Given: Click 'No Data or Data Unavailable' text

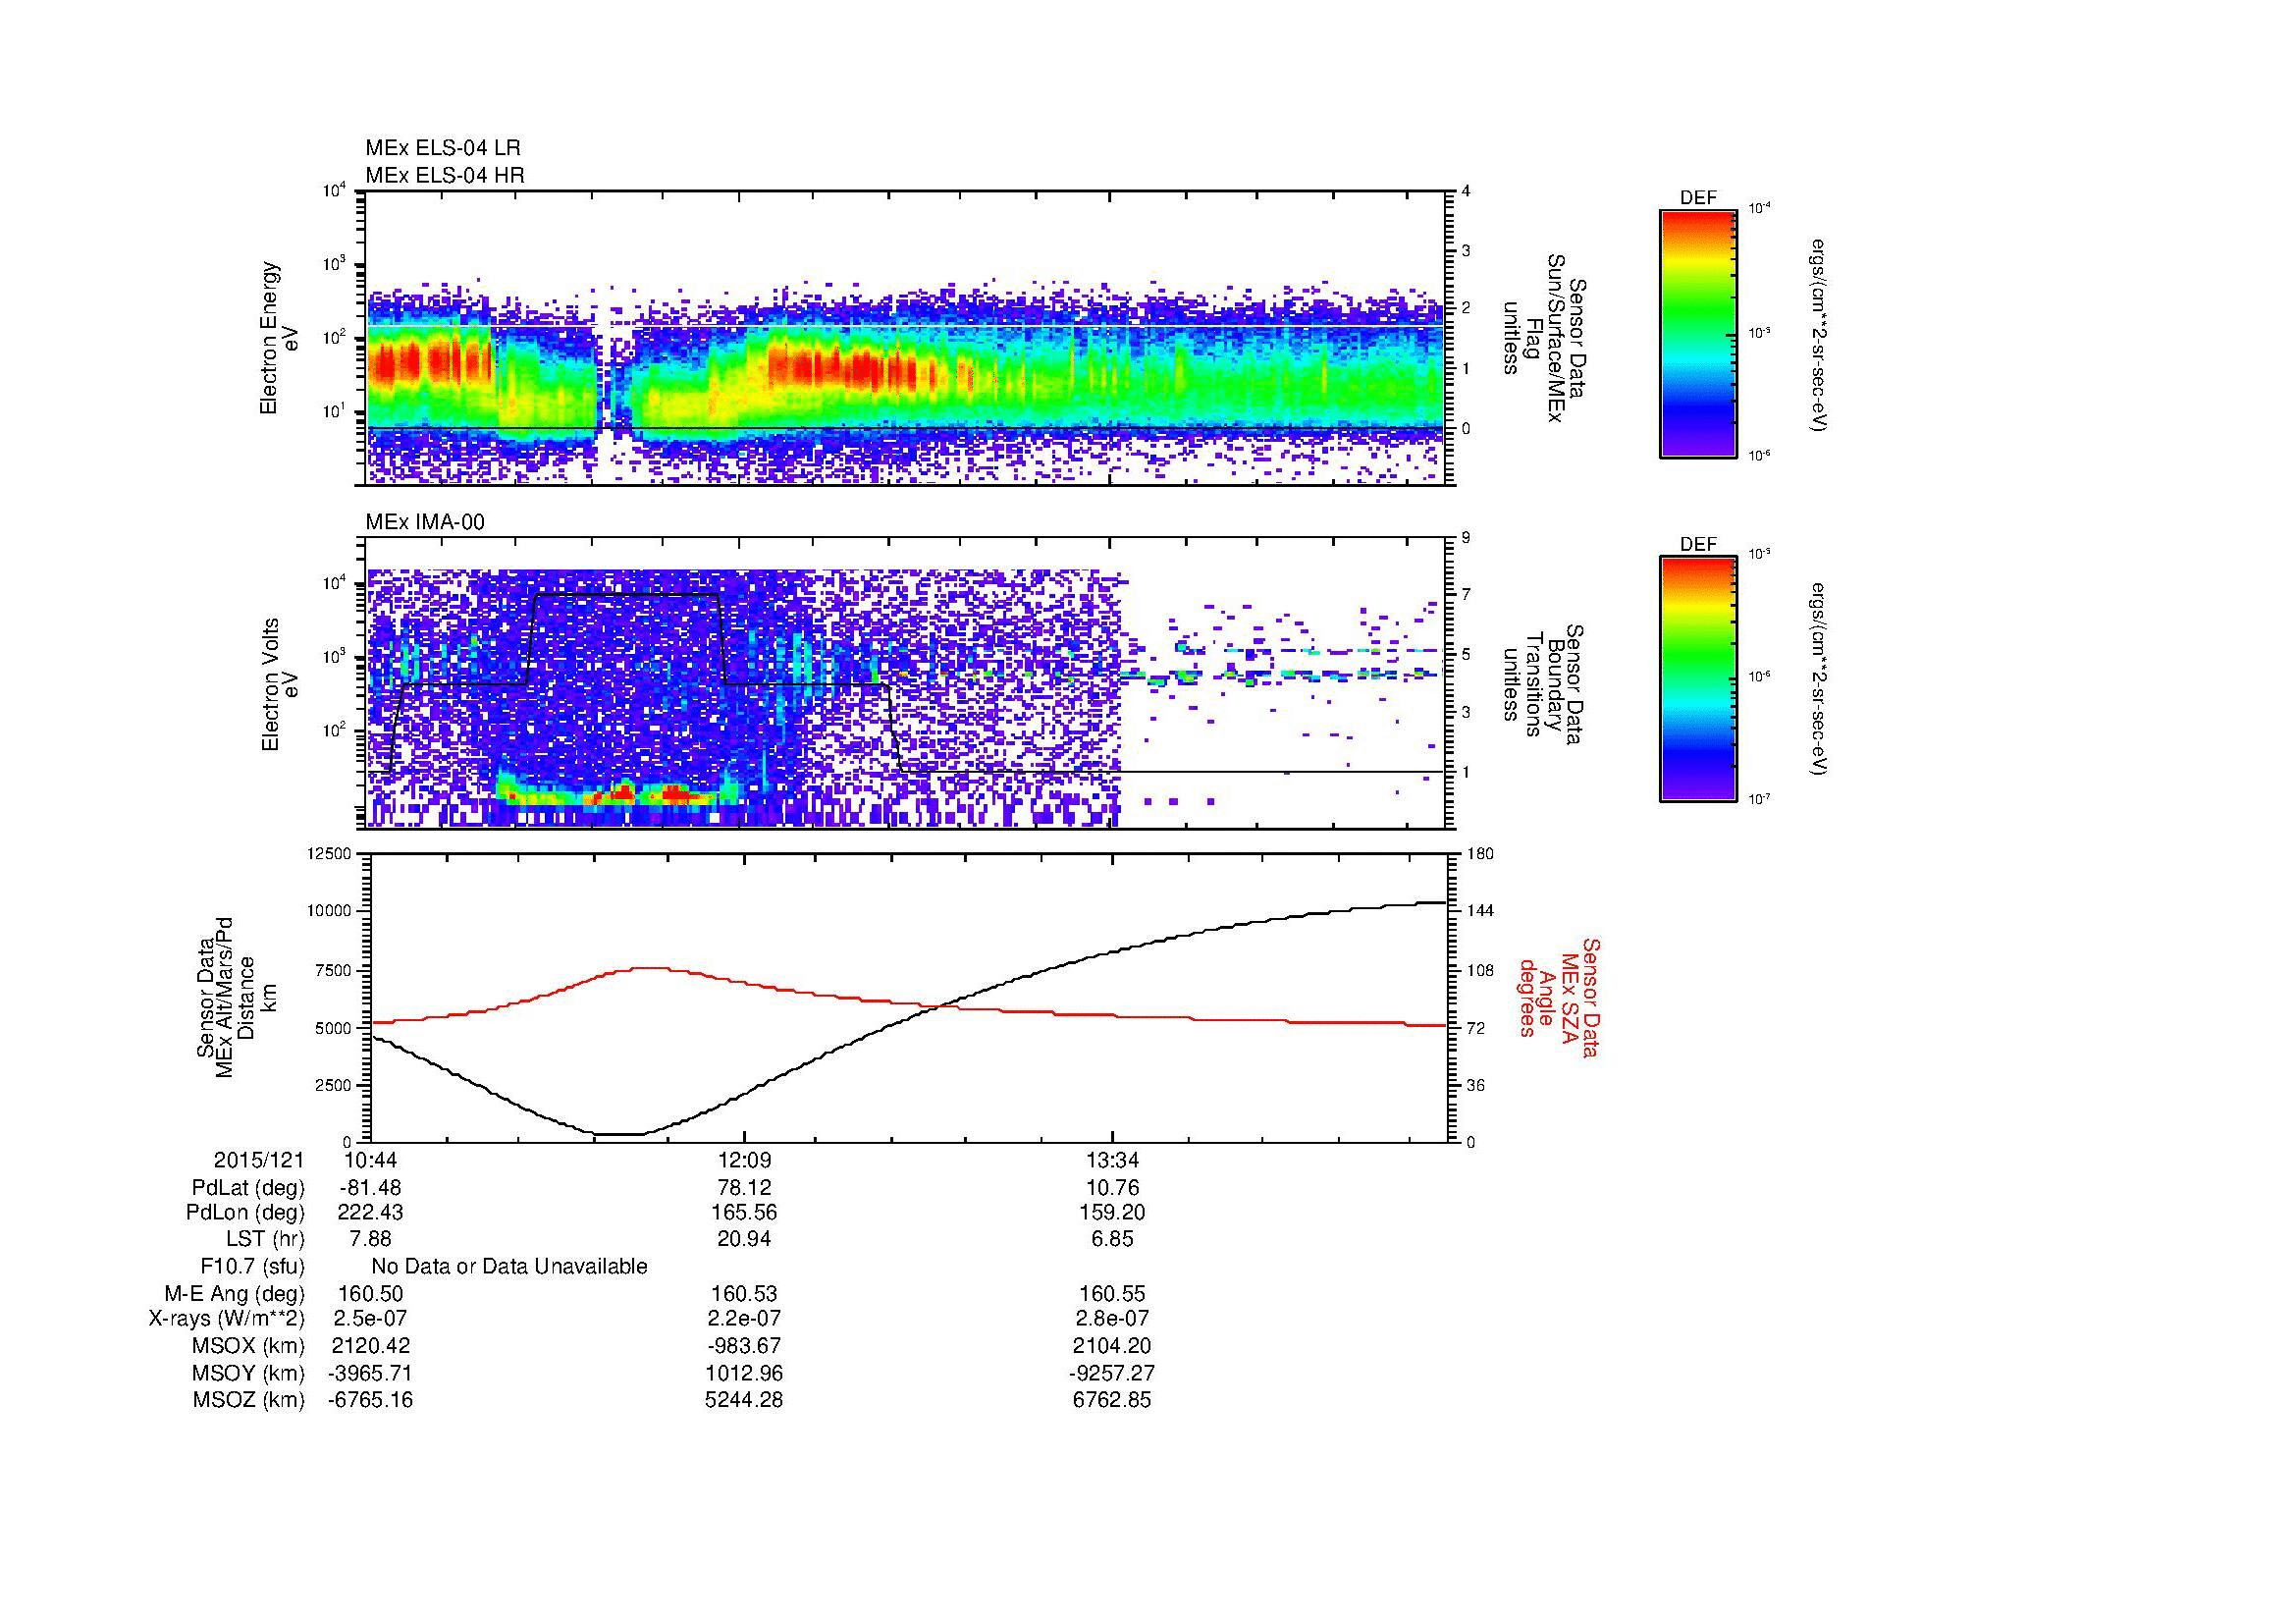Looking at the screenshot, I should click(x=509, y=1266).
